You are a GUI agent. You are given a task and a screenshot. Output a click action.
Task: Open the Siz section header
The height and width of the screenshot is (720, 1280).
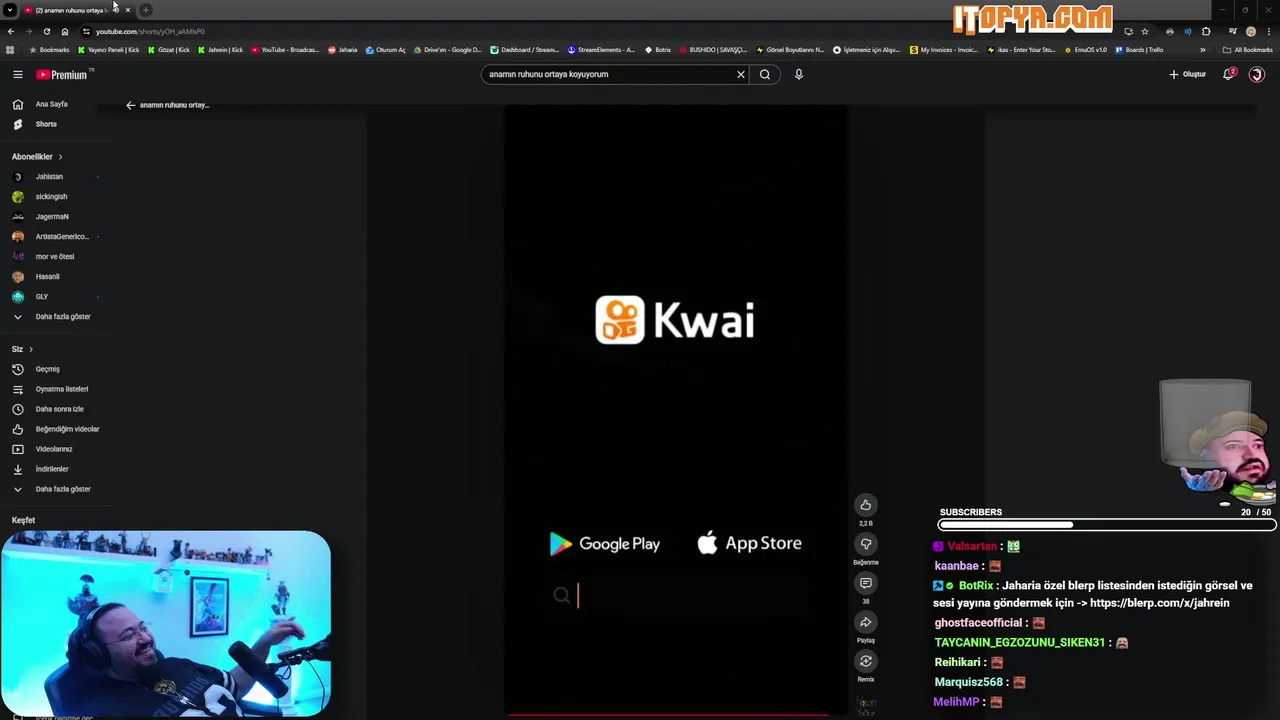pyautogui.click(x=22, y=349)
